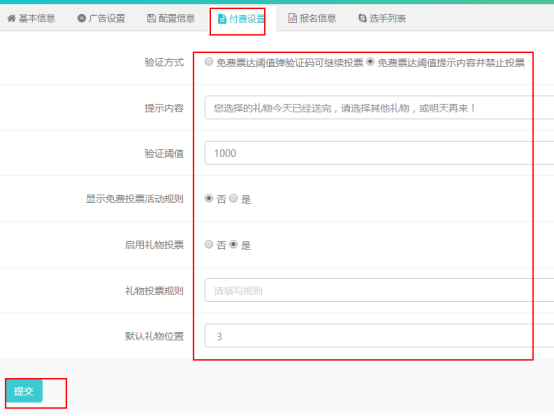This screenshot has height=416, width=554.
Task: Click the icon beside 选手列表
Action: 363,18
